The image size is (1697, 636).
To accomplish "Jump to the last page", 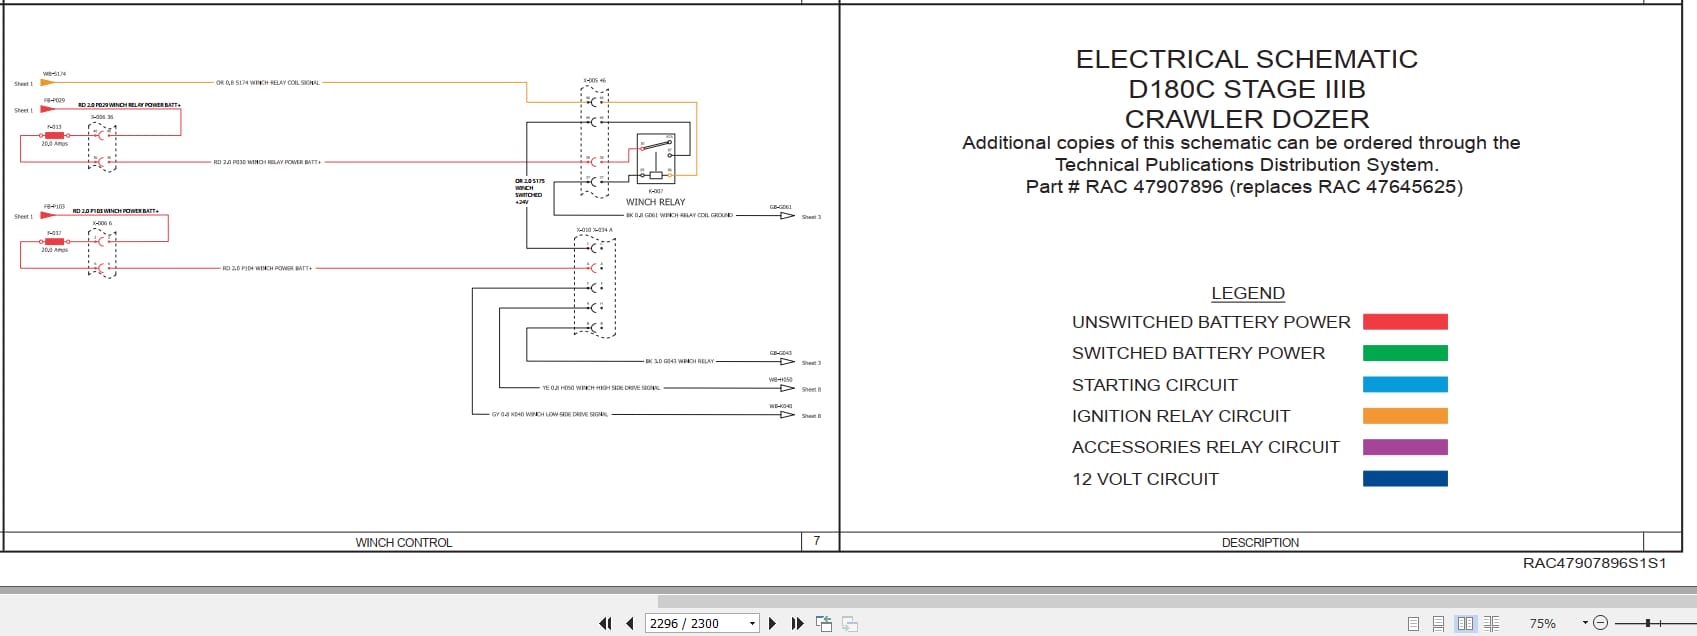I will click(x=797, y=623).
